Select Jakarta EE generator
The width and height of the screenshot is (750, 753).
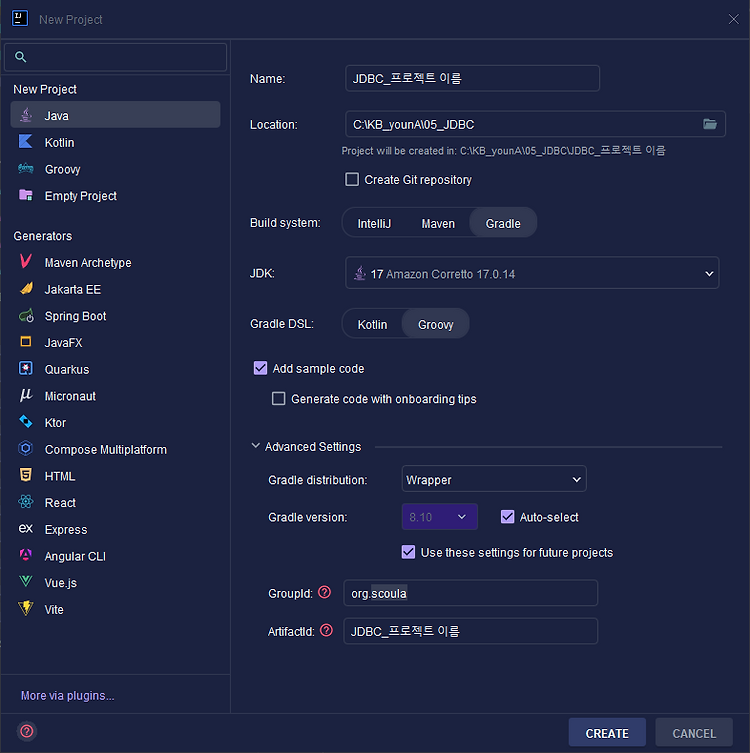click(x=115, y=289)
